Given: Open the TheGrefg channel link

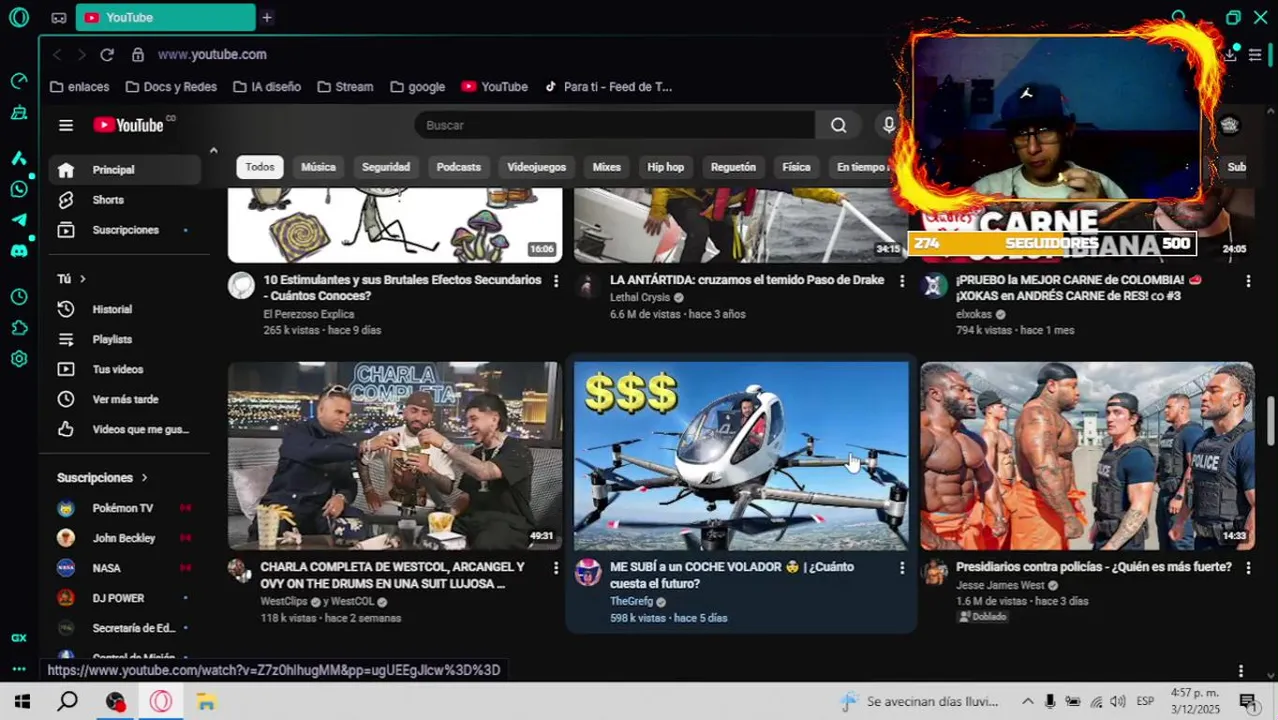Looking at the screenshot, I should tap(631, 602).
